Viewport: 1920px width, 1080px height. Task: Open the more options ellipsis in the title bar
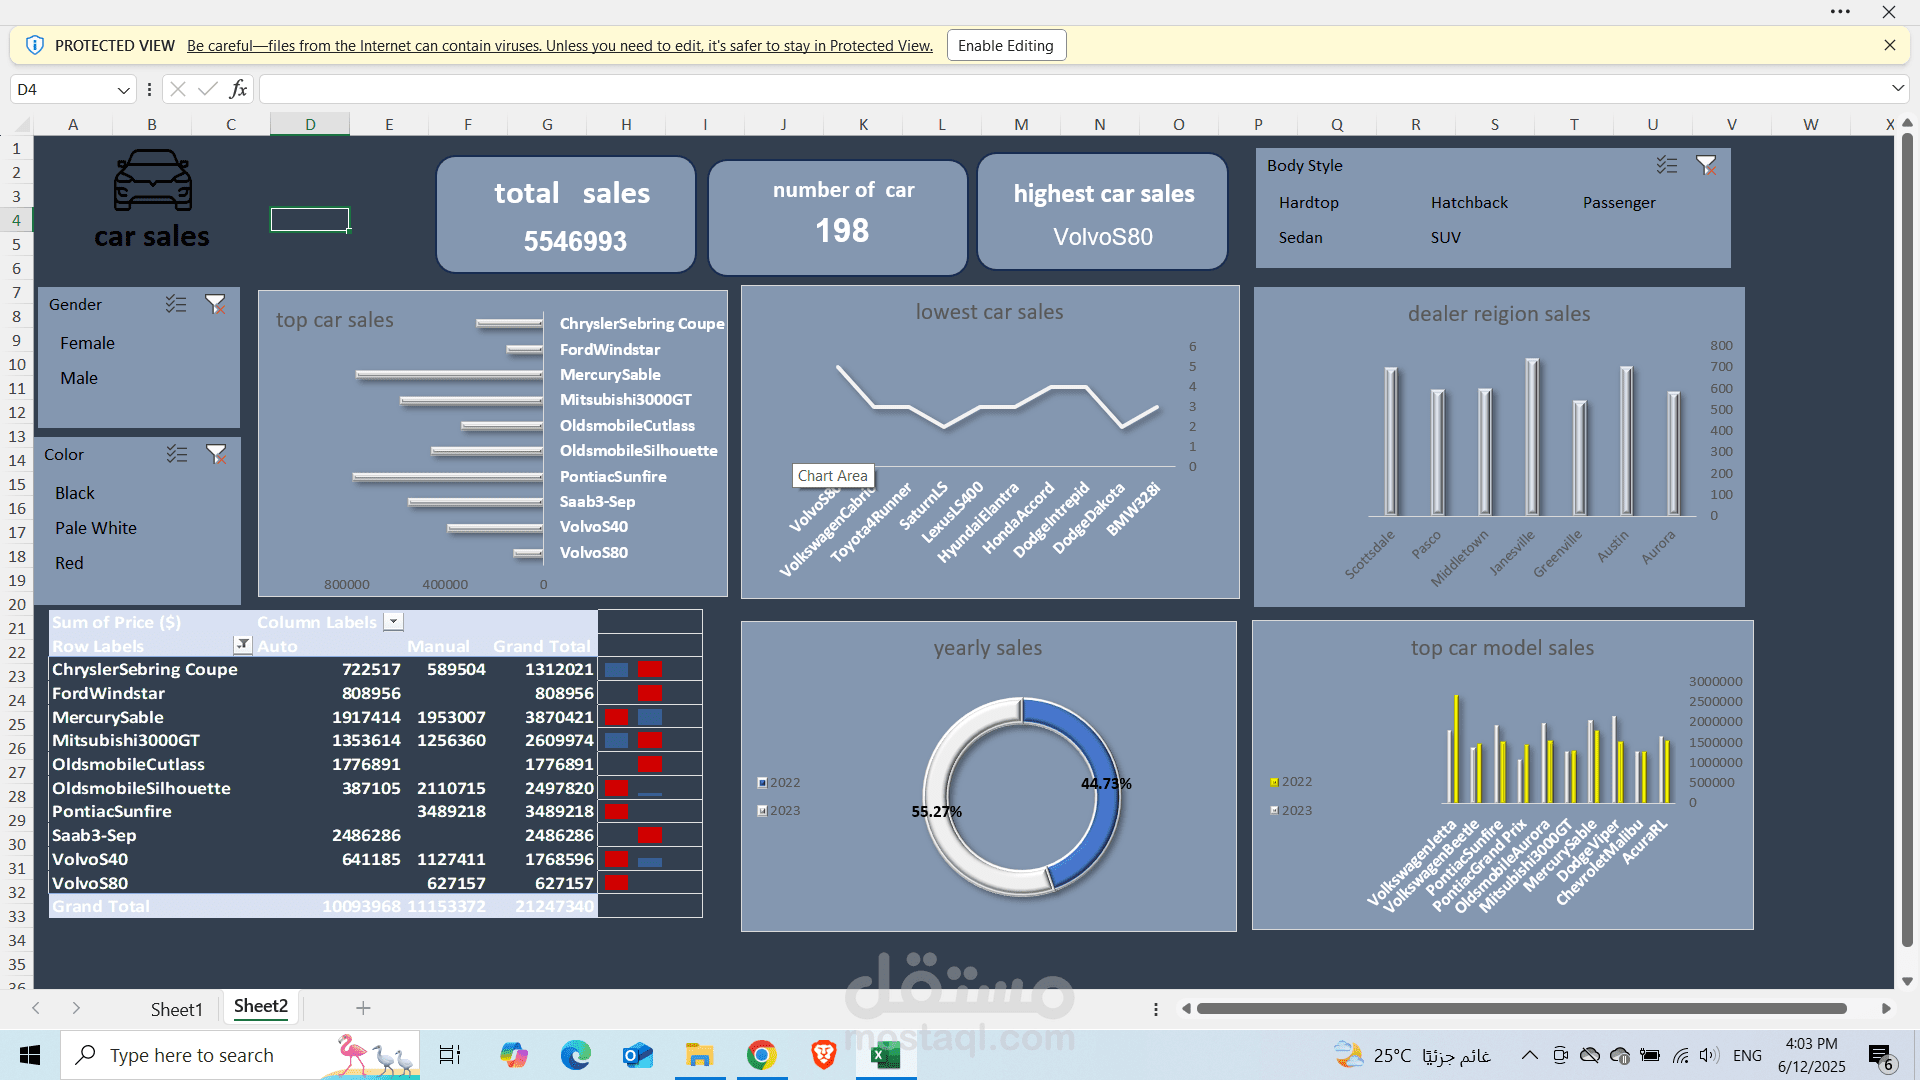tap(1840, 12)
